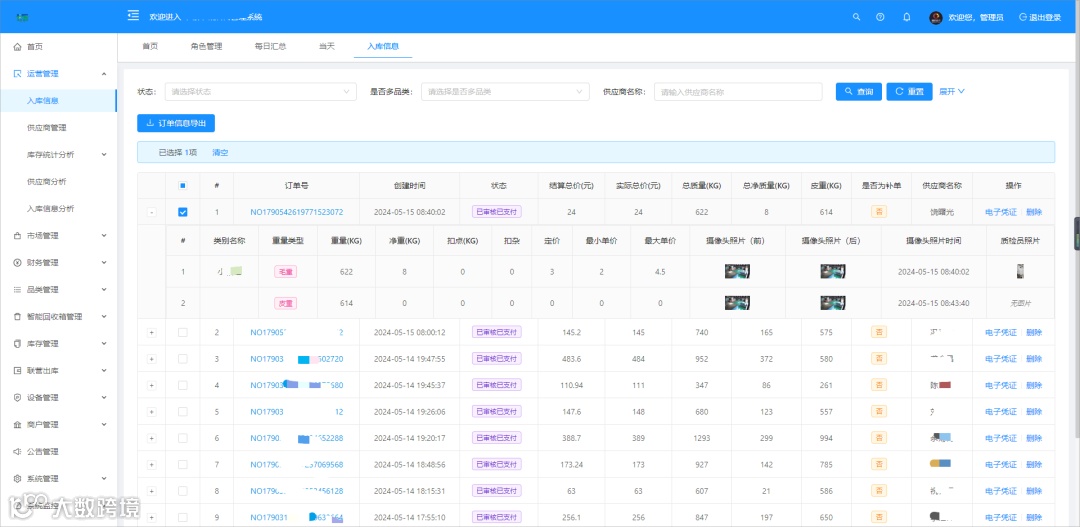Go to 首页 home icon in sidebar
Viewport: 1080px width, 527px height.
pyautogui.click(x=17, y=47)
